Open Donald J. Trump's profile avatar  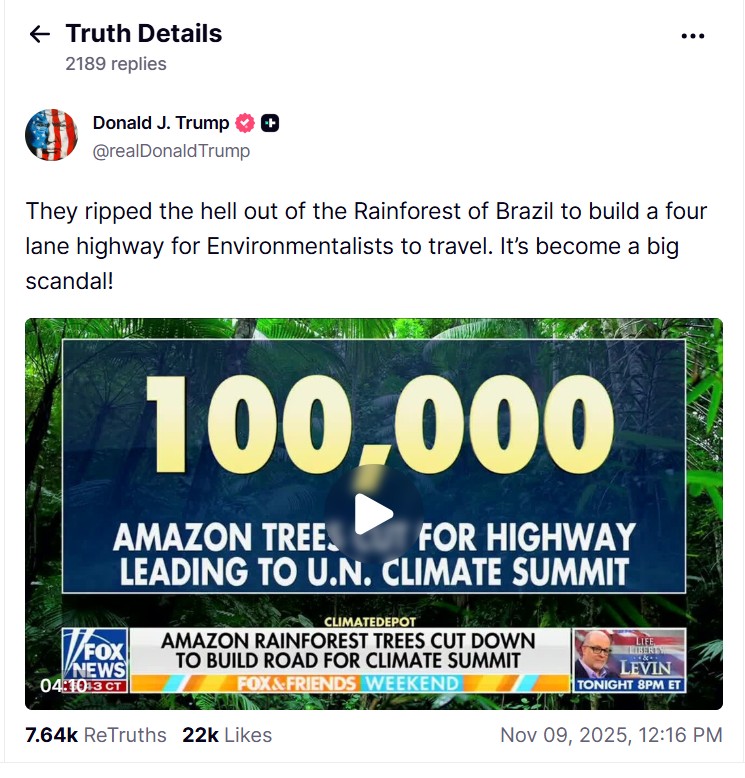pos(51,135)
